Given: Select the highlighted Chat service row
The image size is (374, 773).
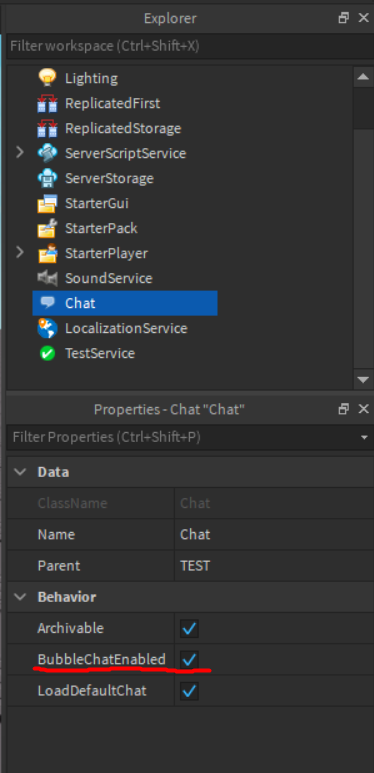Looking at the screenshot, I should 125,303.
